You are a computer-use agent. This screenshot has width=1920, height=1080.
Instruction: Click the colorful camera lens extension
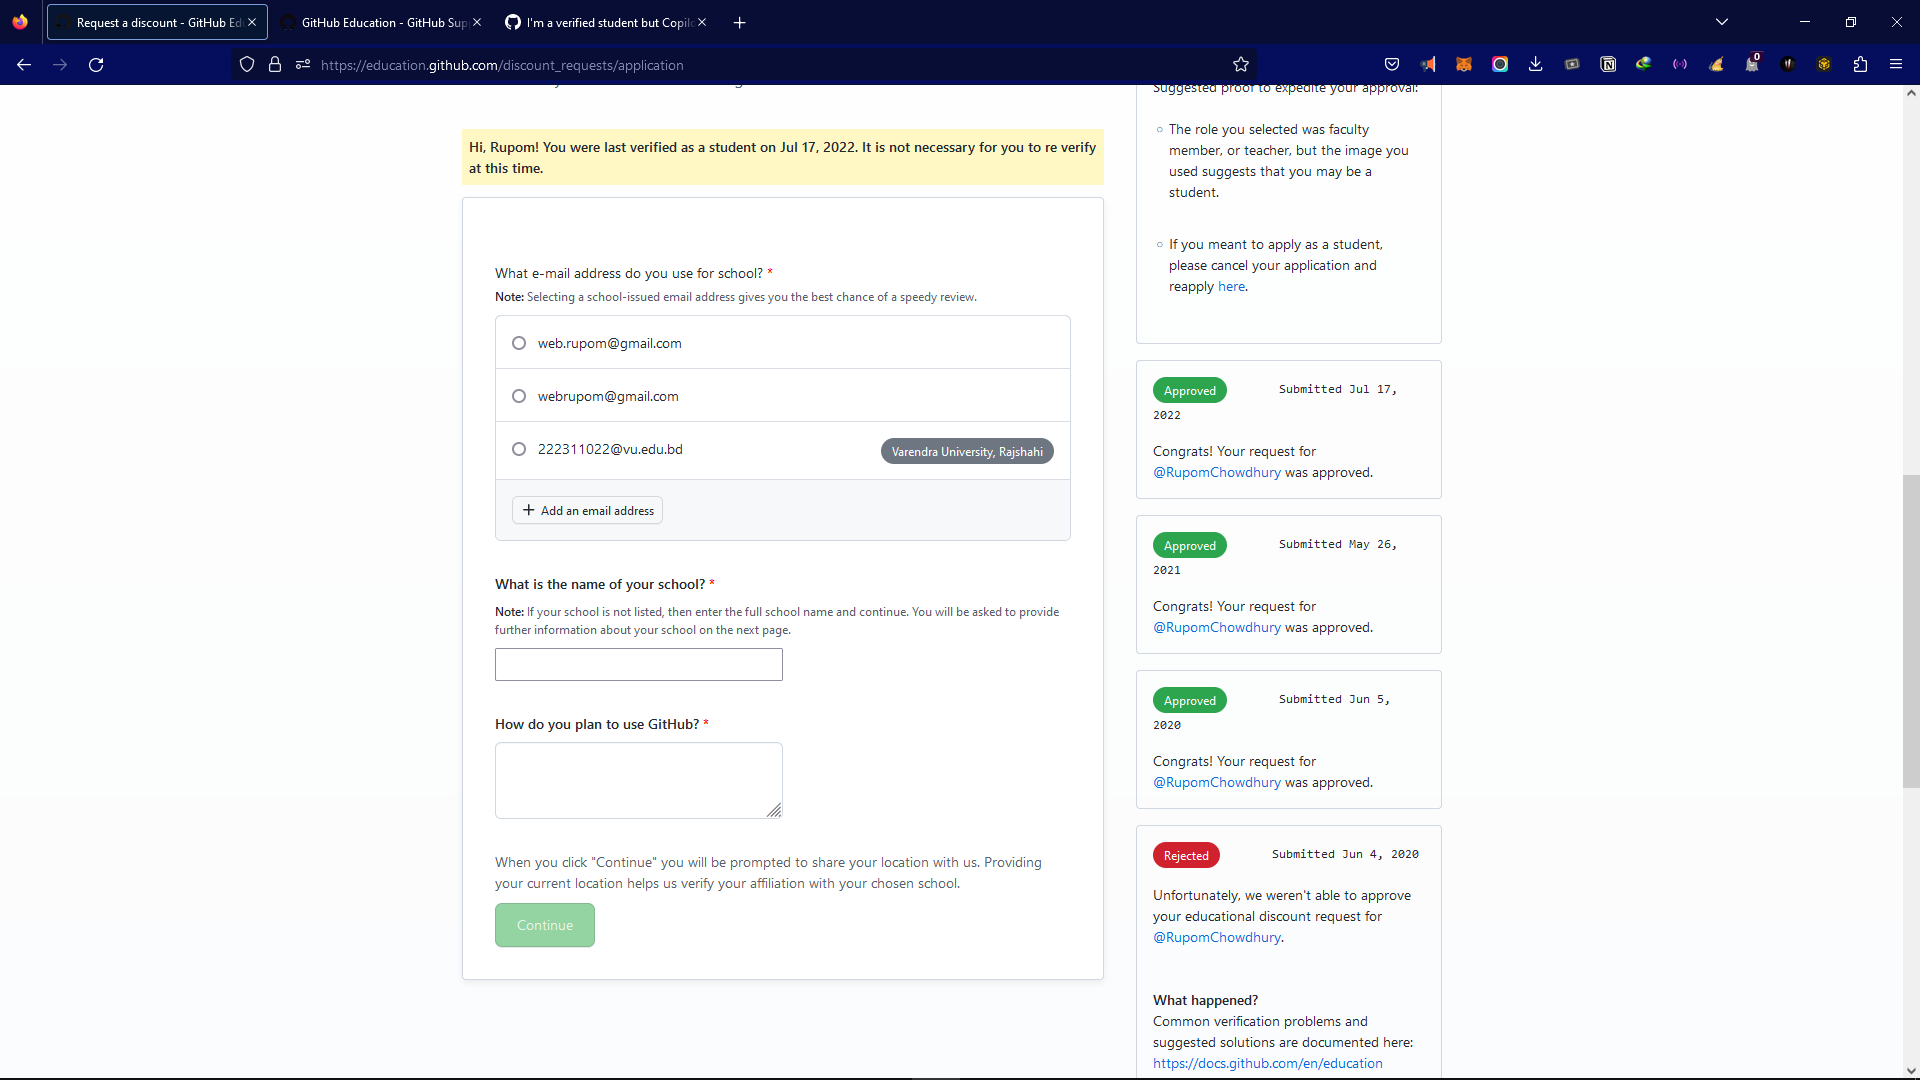click(1500, 65)
